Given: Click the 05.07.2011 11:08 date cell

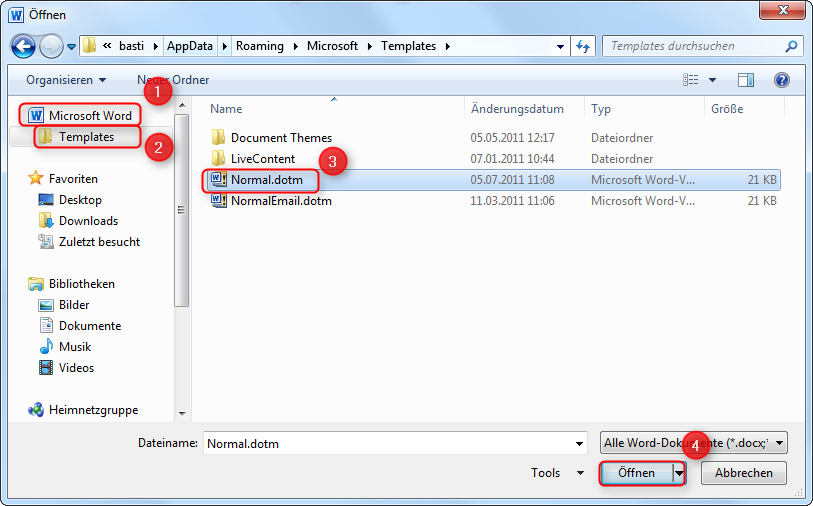Looking at the screenshot, I should pyautogui.click(x=512, y=180).
